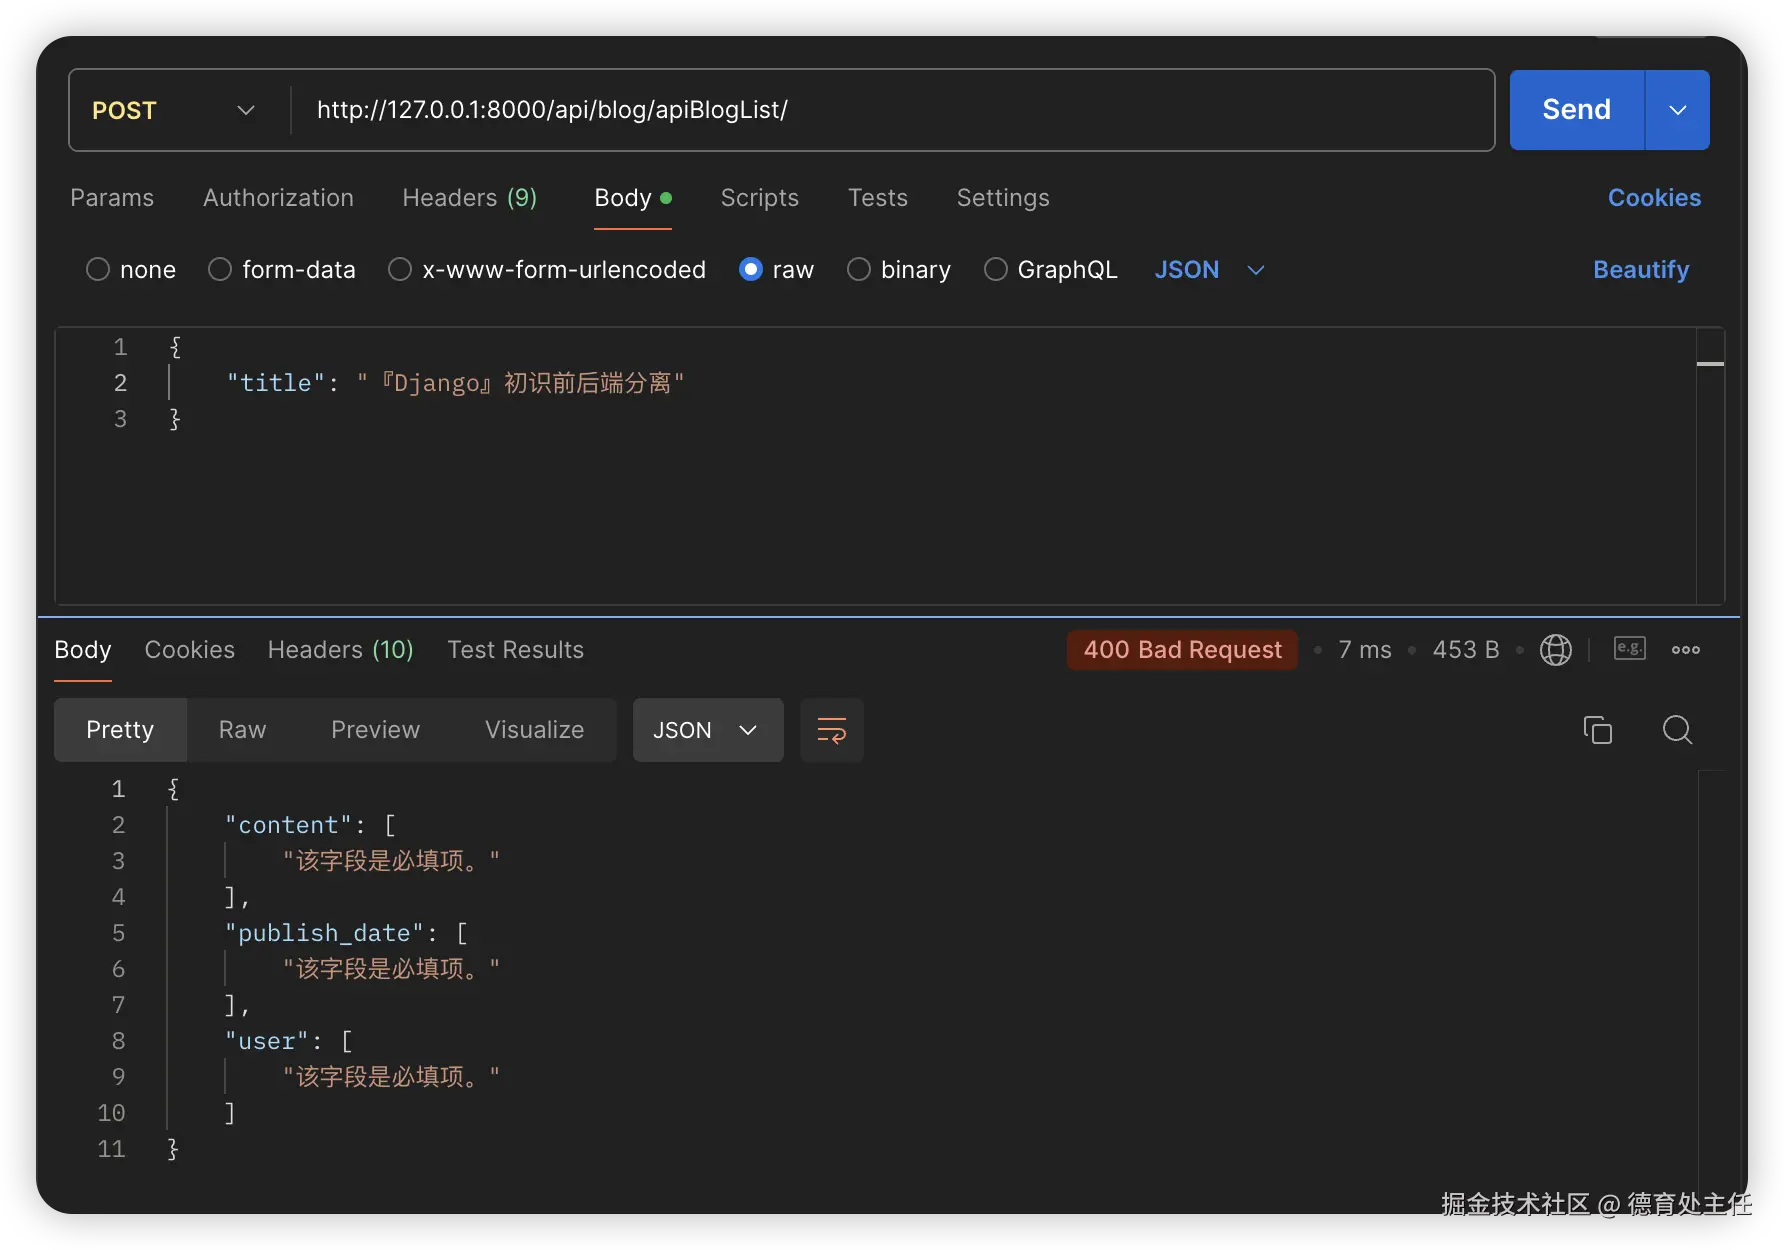Show the response Cookies tab

click(x=190, y=650)
